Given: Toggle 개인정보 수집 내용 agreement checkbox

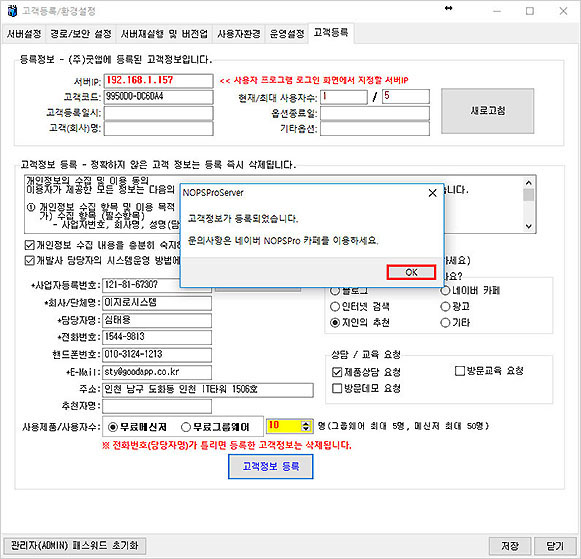Looking at the screenshot, I should coord(29,245).
